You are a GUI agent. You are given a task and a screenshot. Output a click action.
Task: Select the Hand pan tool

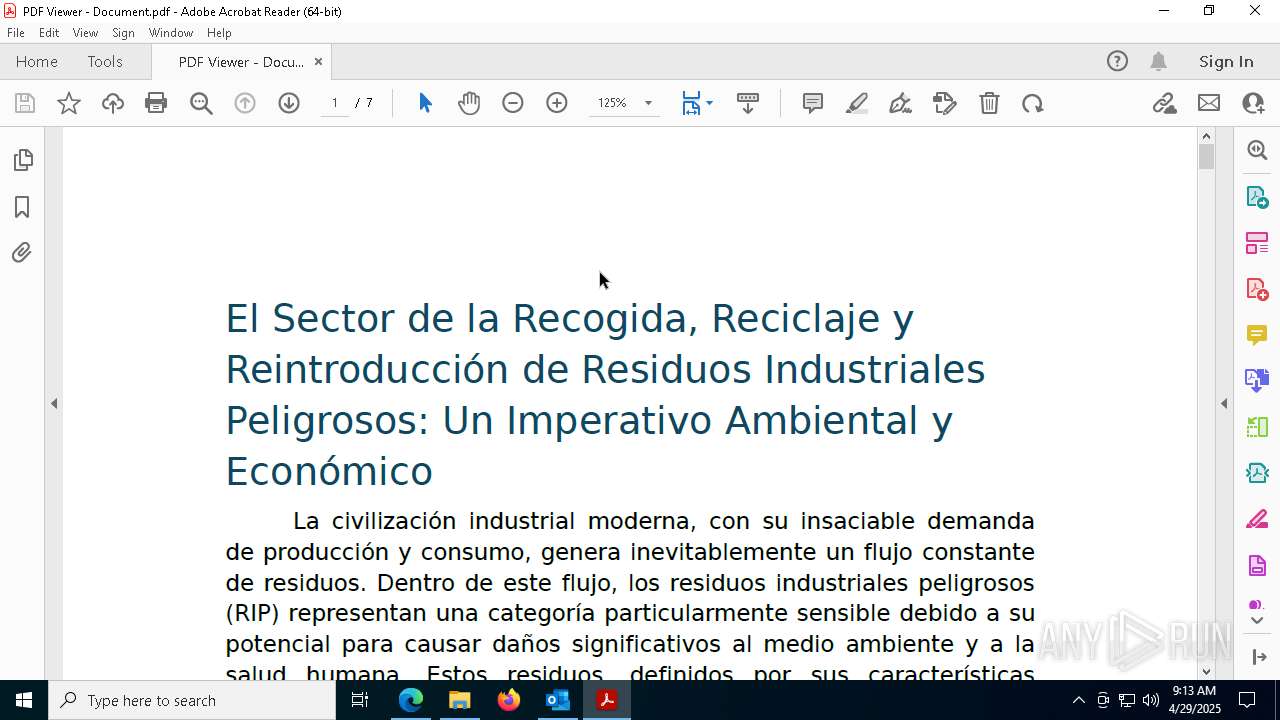[x=469, y=103]
